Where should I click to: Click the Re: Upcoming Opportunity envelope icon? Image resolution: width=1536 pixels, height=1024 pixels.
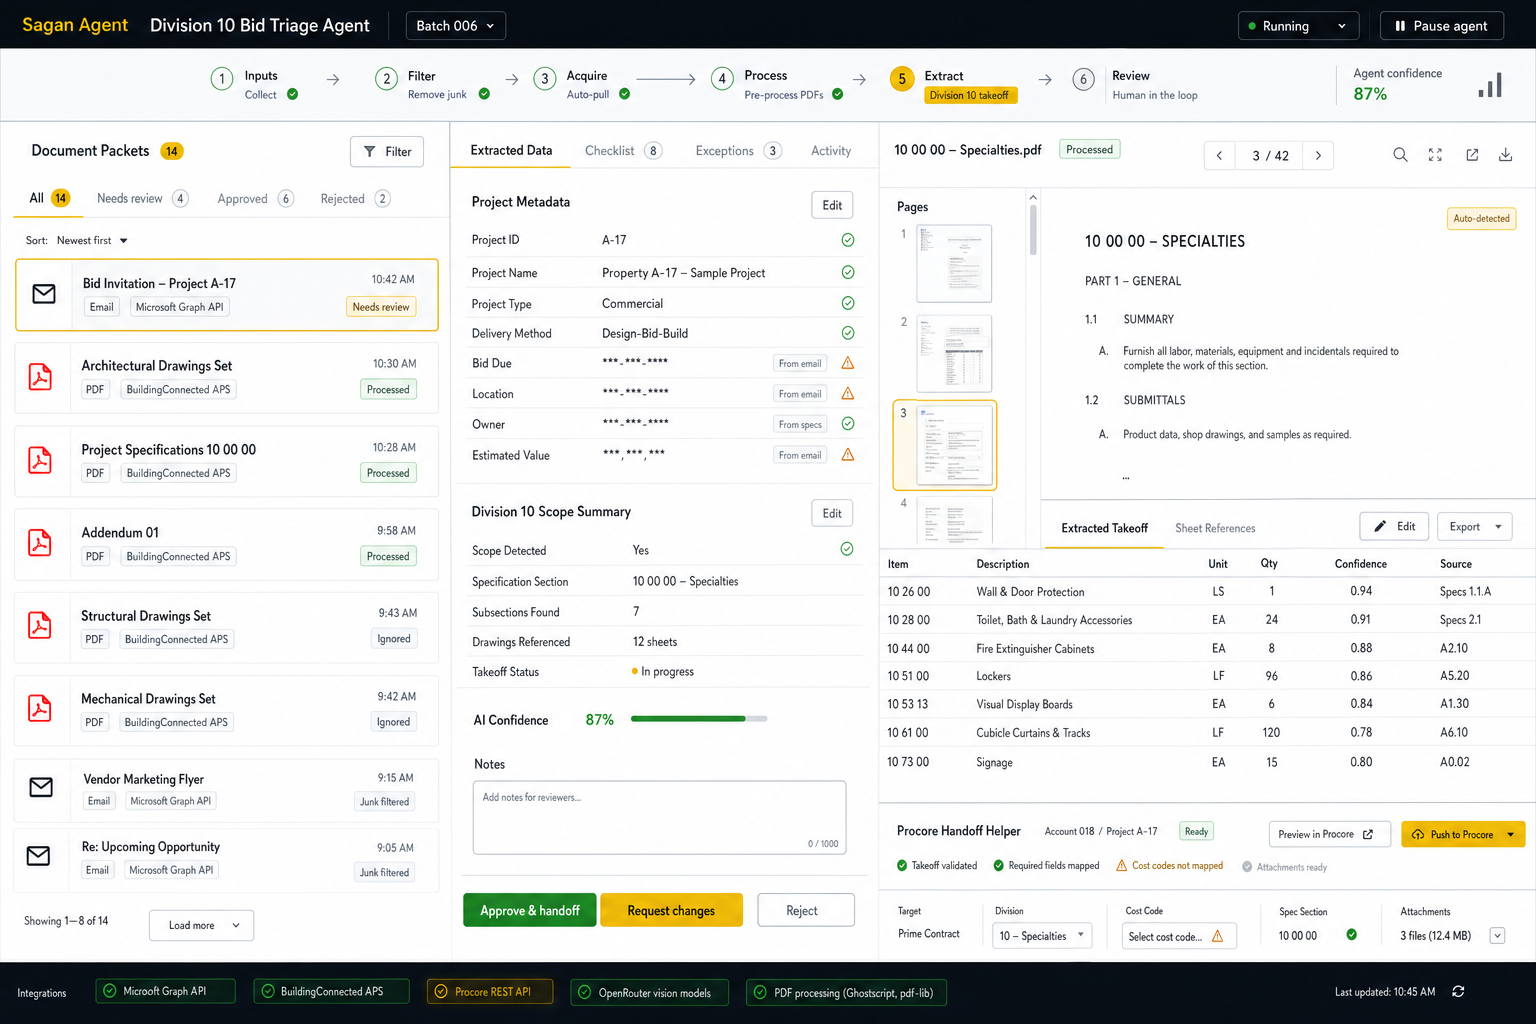[38, 856]
